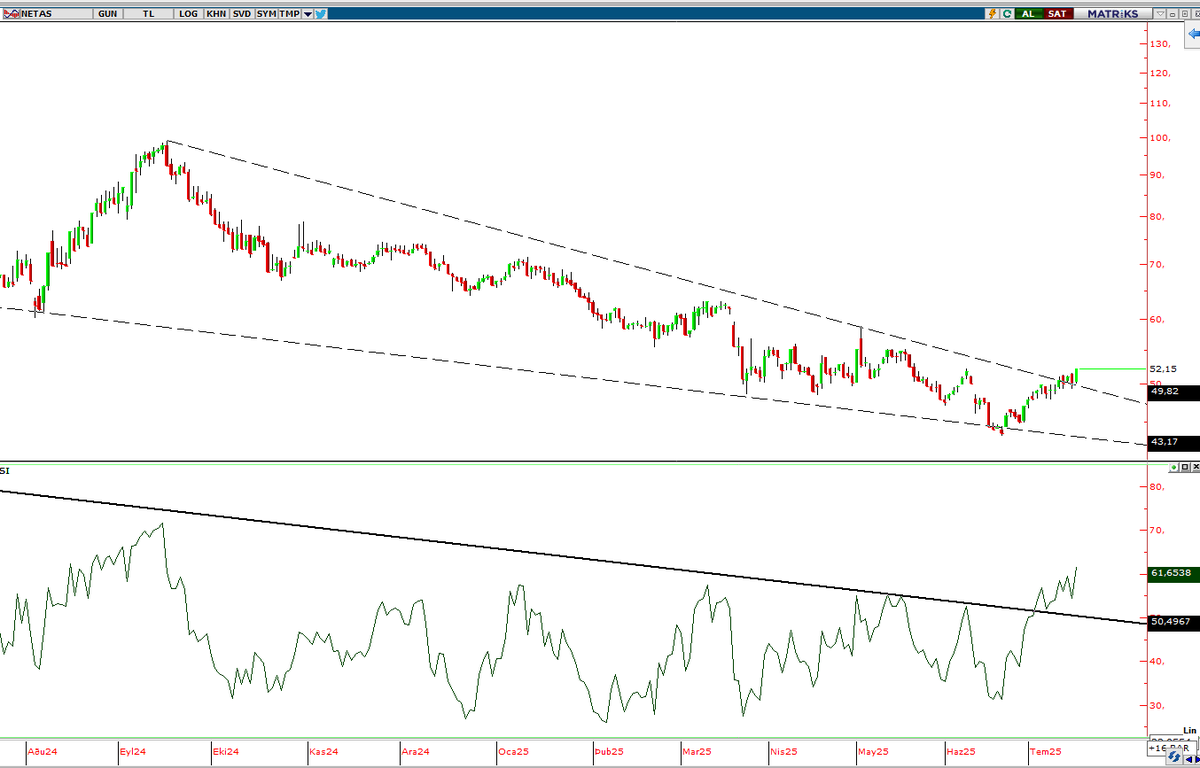Click the green dot RSI panel icon
1200x768 pixels.
click(x=1174, y=467)
